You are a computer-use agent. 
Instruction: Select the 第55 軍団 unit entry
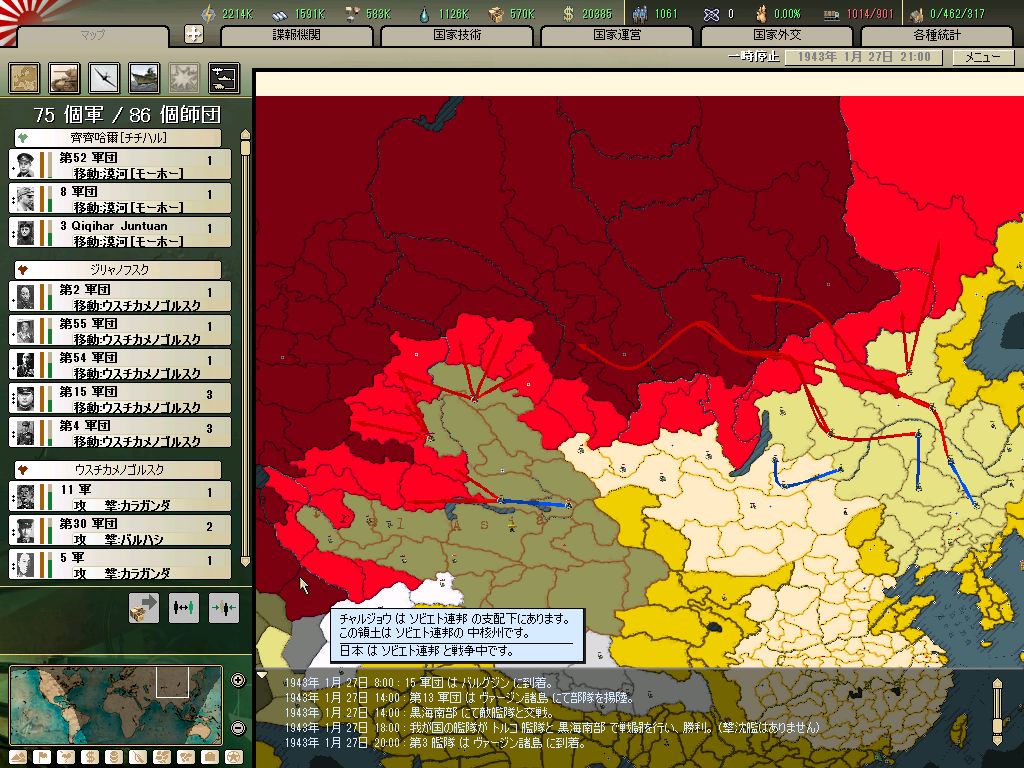click(x=120, y=330)
